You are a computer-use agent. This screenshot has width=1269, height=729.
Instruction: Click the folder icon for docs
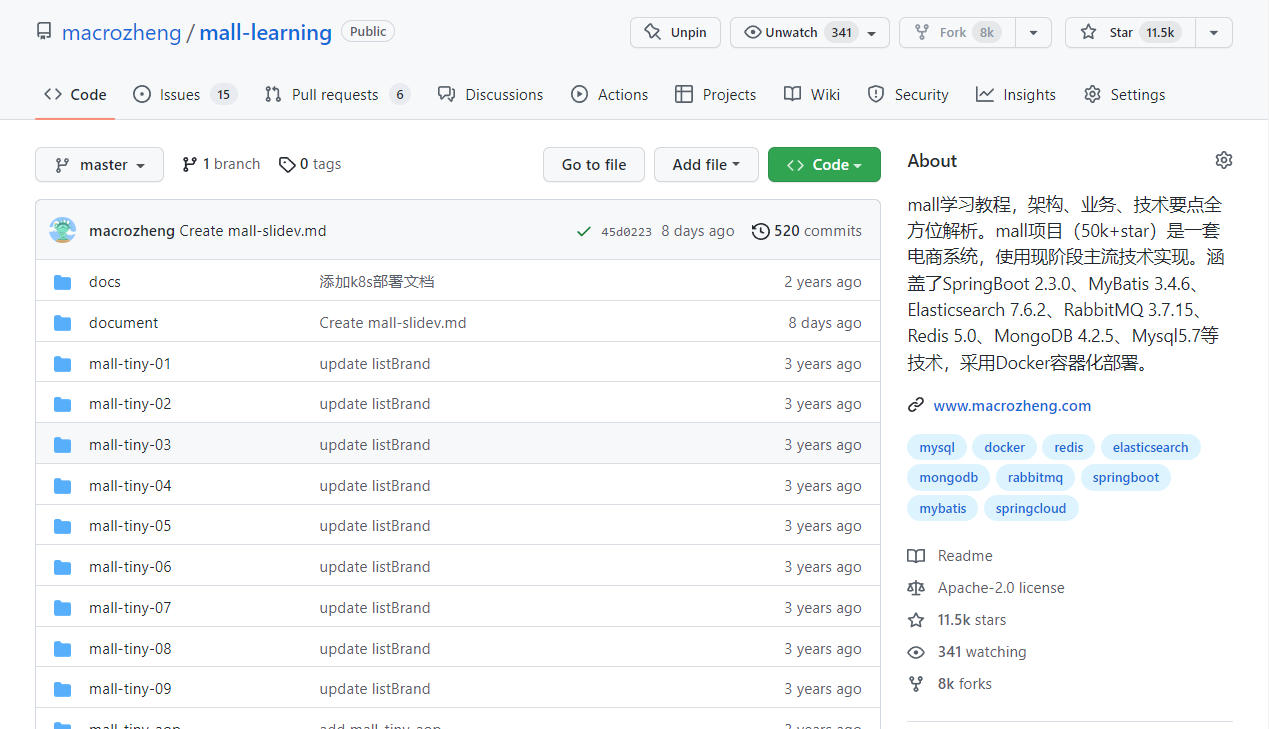(x=63, y=282)
